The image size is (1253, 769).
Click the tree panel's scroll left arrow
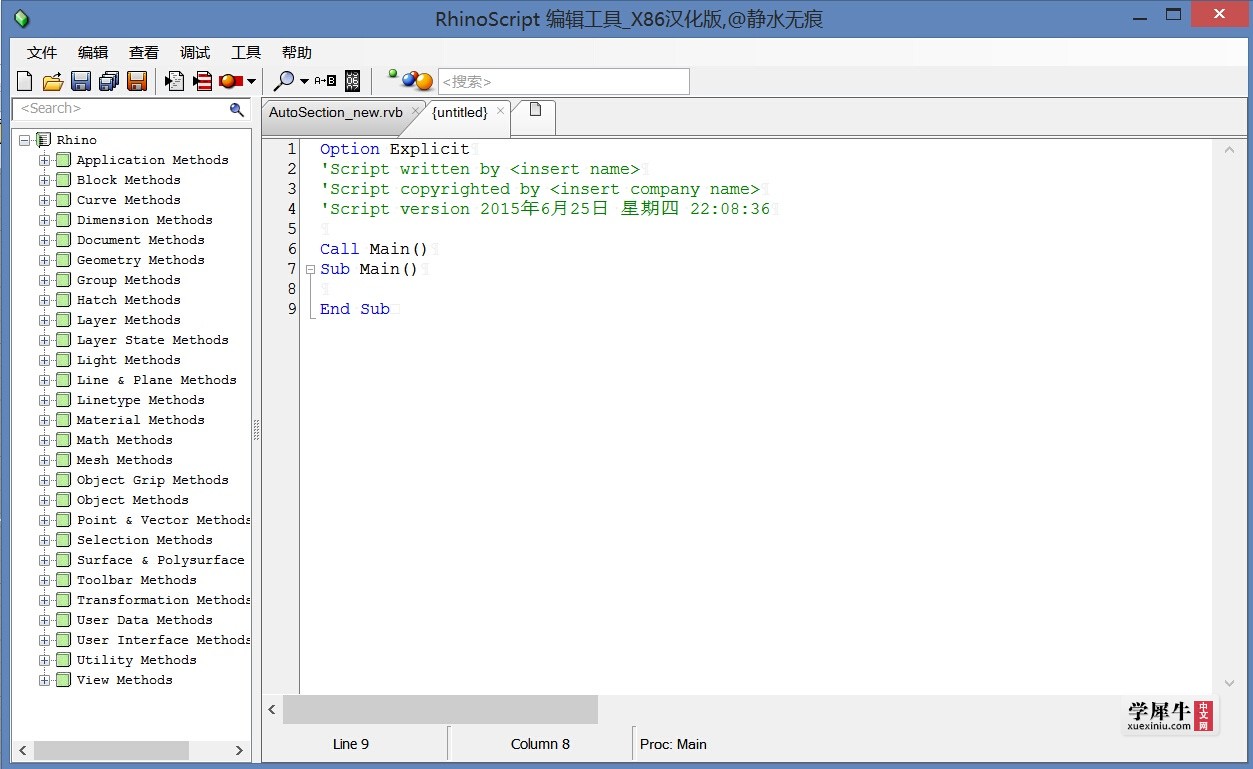point(23,750)
